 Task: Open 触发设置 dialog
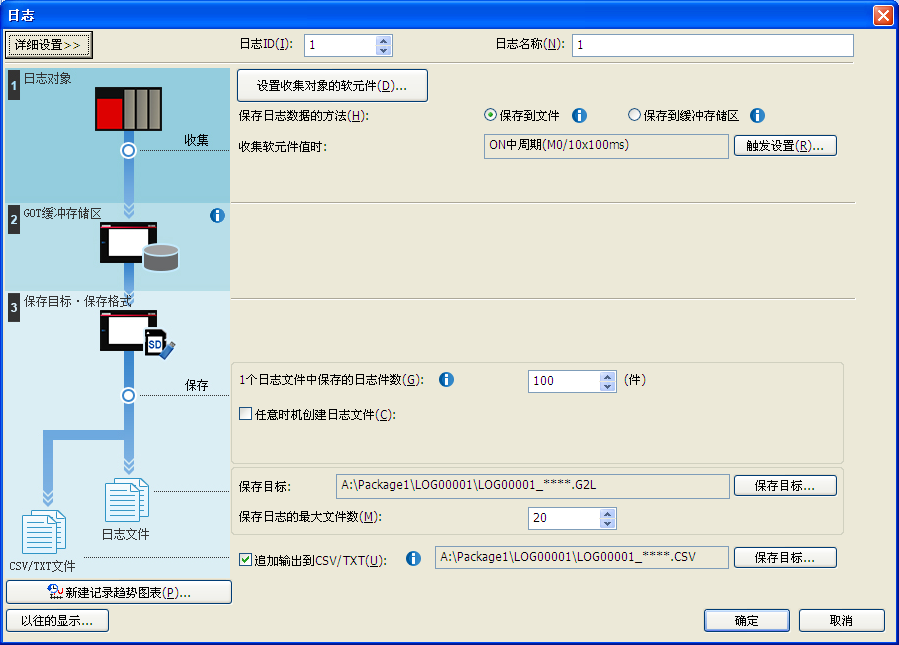tap(785, 146)
